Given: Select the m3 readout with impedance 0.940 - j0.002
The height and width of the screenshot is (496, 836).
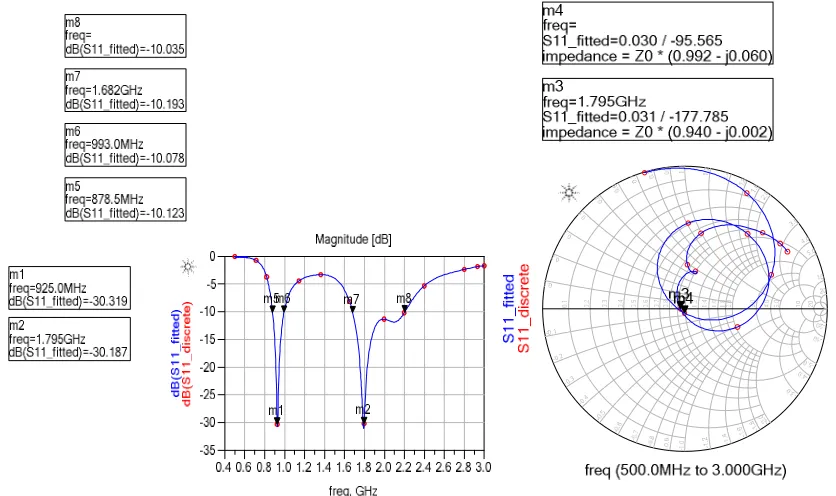Looking at the screenshot, I should pos(657,109).
